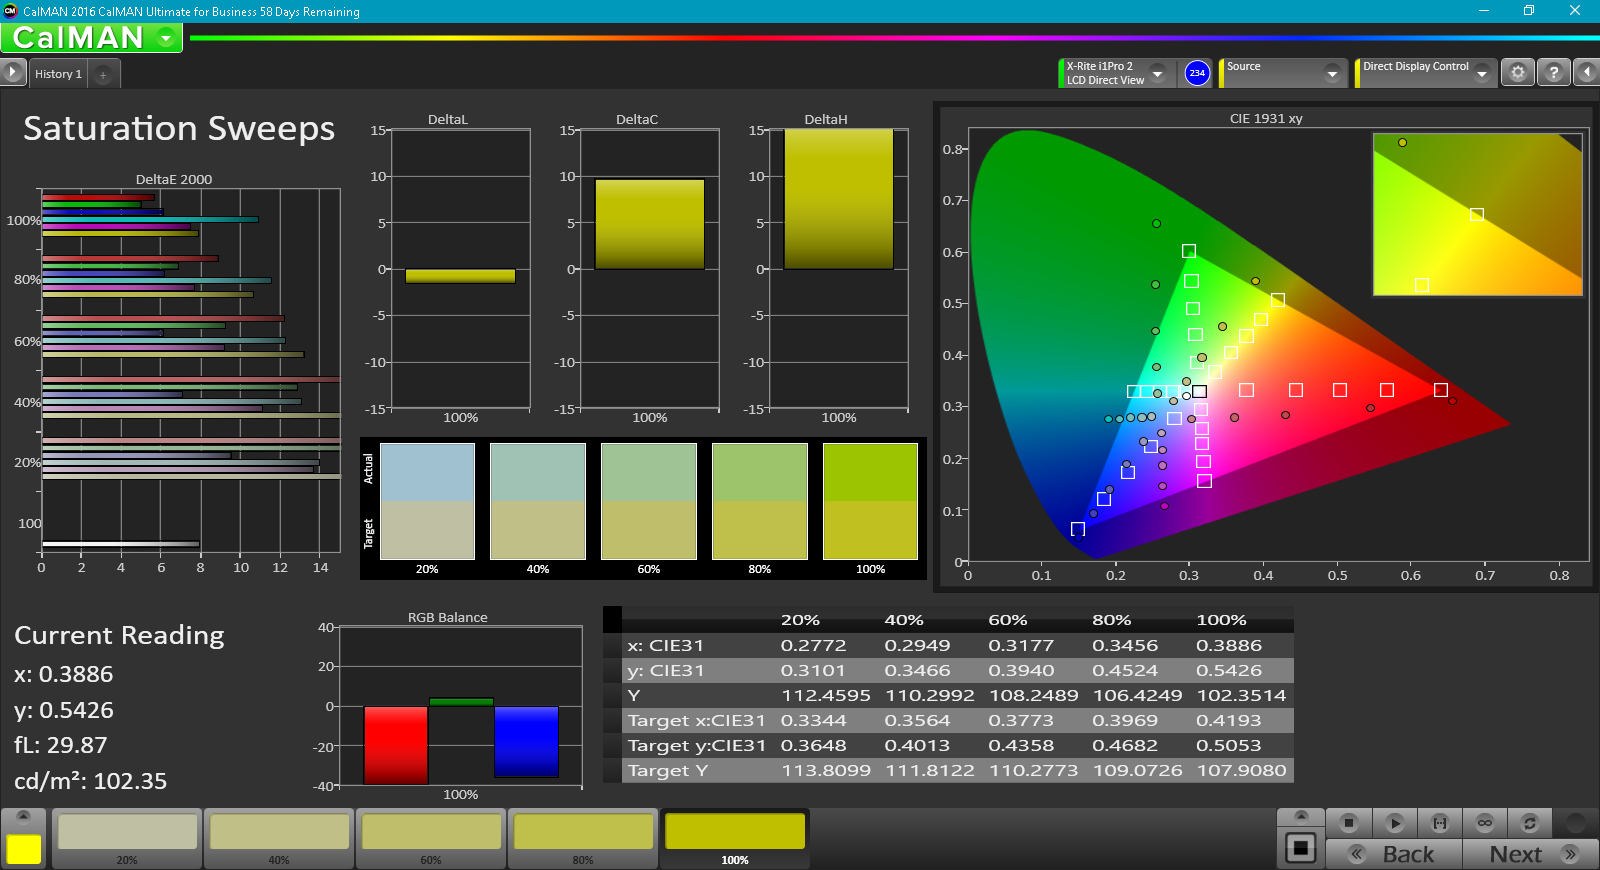
Task: Open the X-Rite i1Pro 2 meter dropdown
Action: coord(1157,74)
